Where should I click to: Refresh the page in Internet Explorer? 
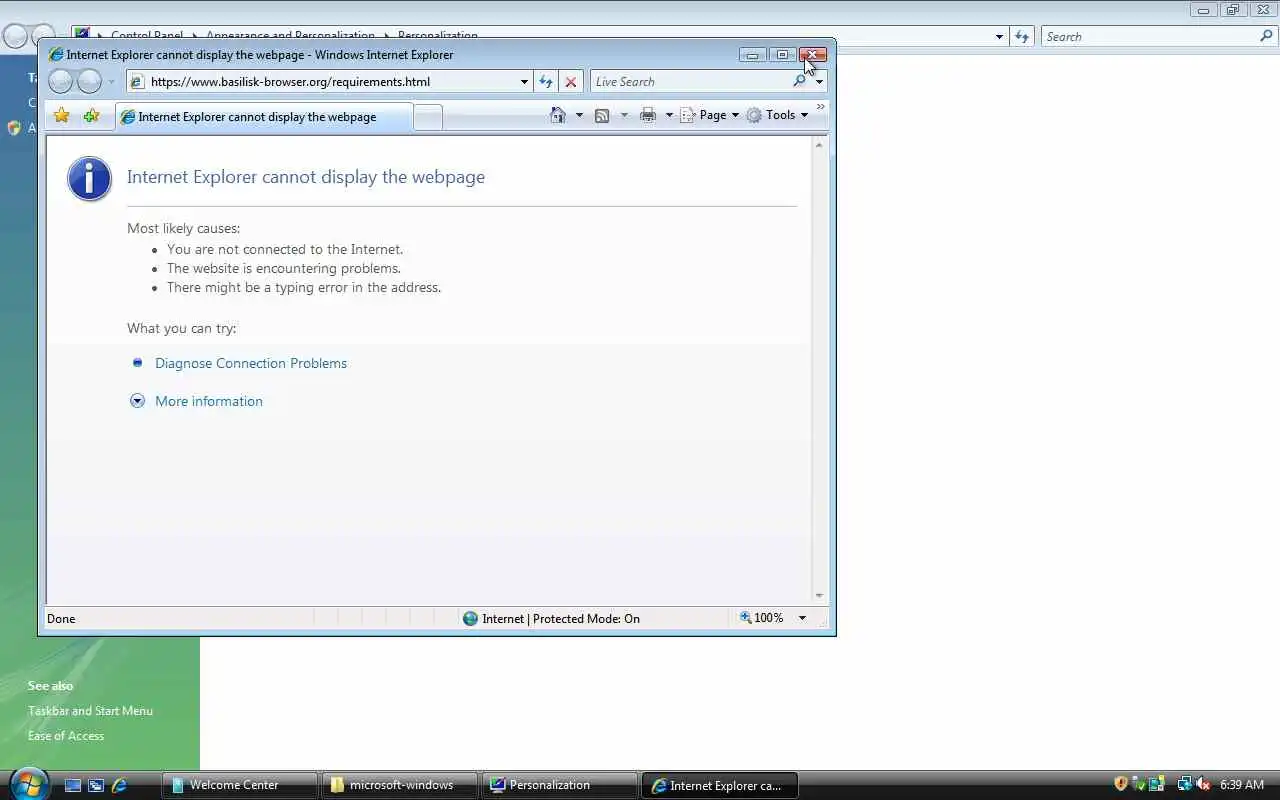click(546, 82)
